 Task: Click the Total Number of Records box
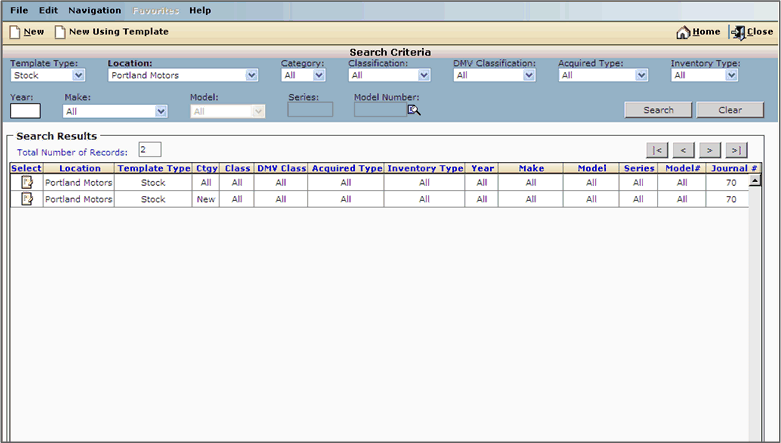click(x=150, y=149)
